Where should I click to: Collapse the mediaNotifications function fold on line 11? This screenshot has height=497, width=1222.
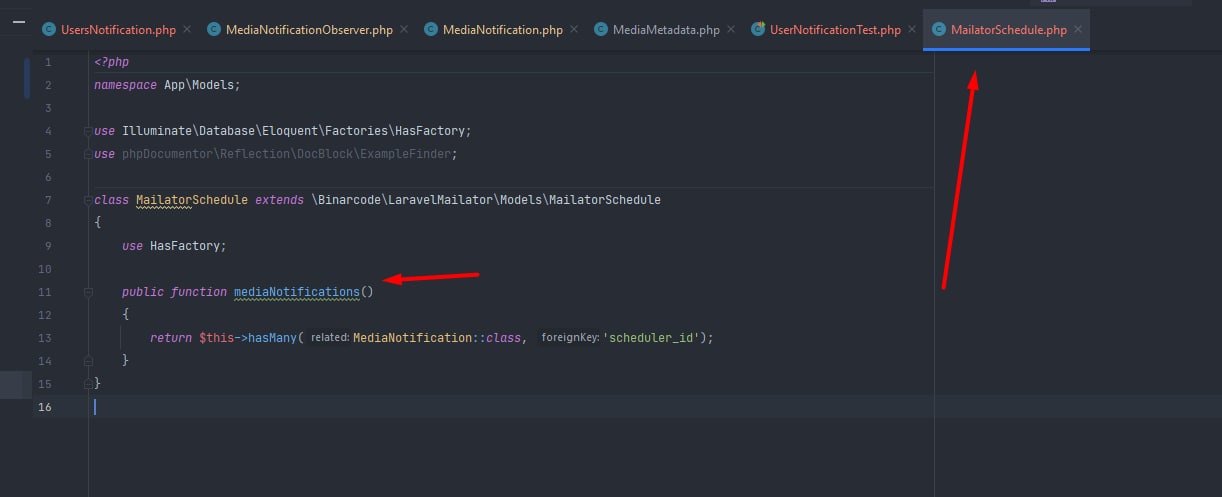coord(88,292)
